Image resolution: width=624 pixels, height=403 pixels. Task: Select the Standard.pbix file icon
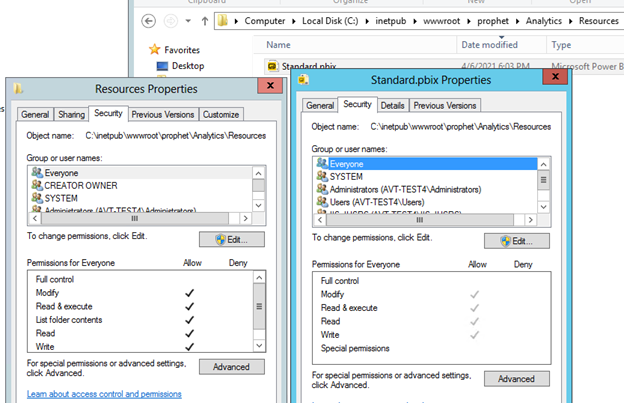tap(272, 66)
